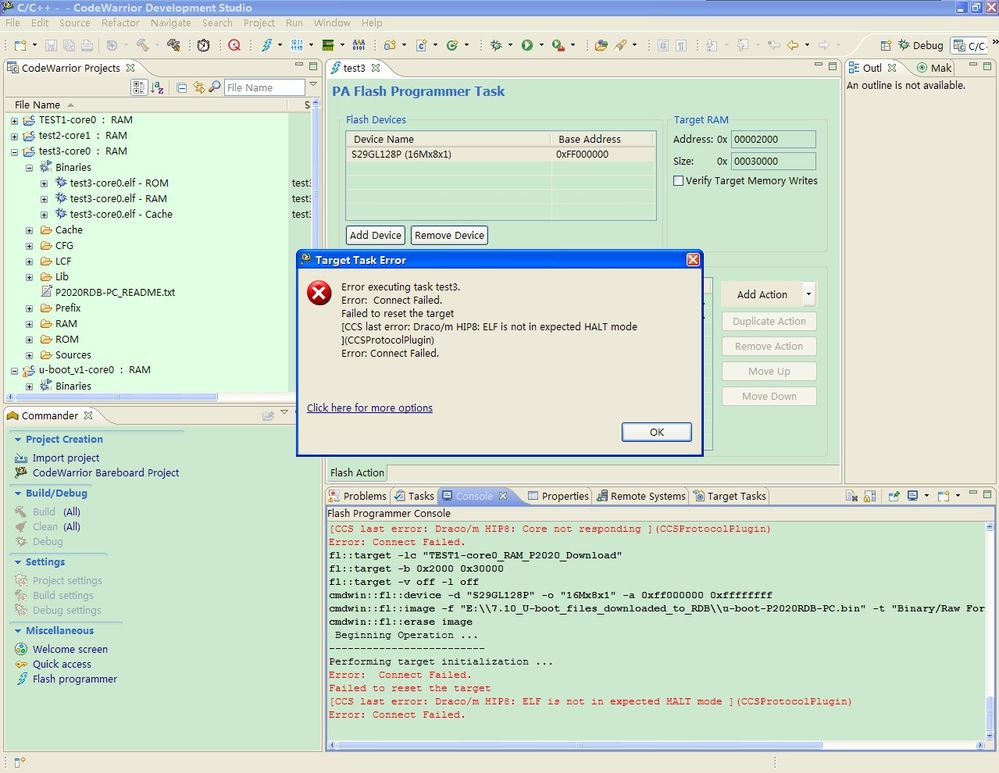Click the Open Type folder icon in toolbar

(x=601, y=45)
